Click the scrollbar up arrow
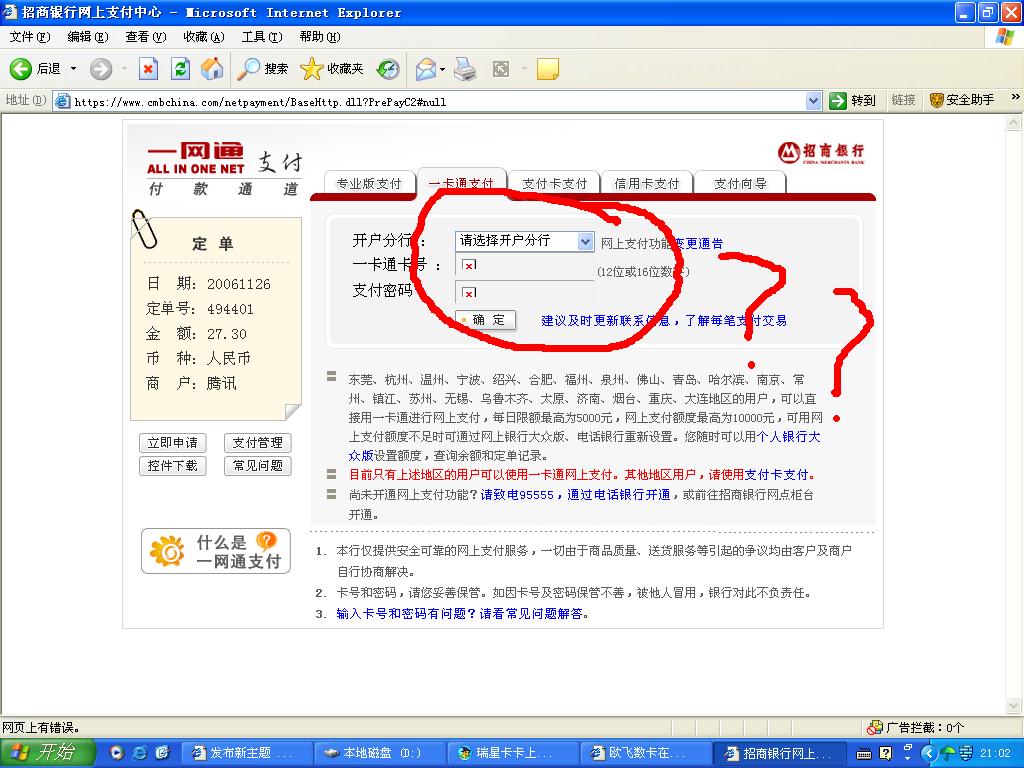This screenshot has width=1024, height=768. point(1014,122)
